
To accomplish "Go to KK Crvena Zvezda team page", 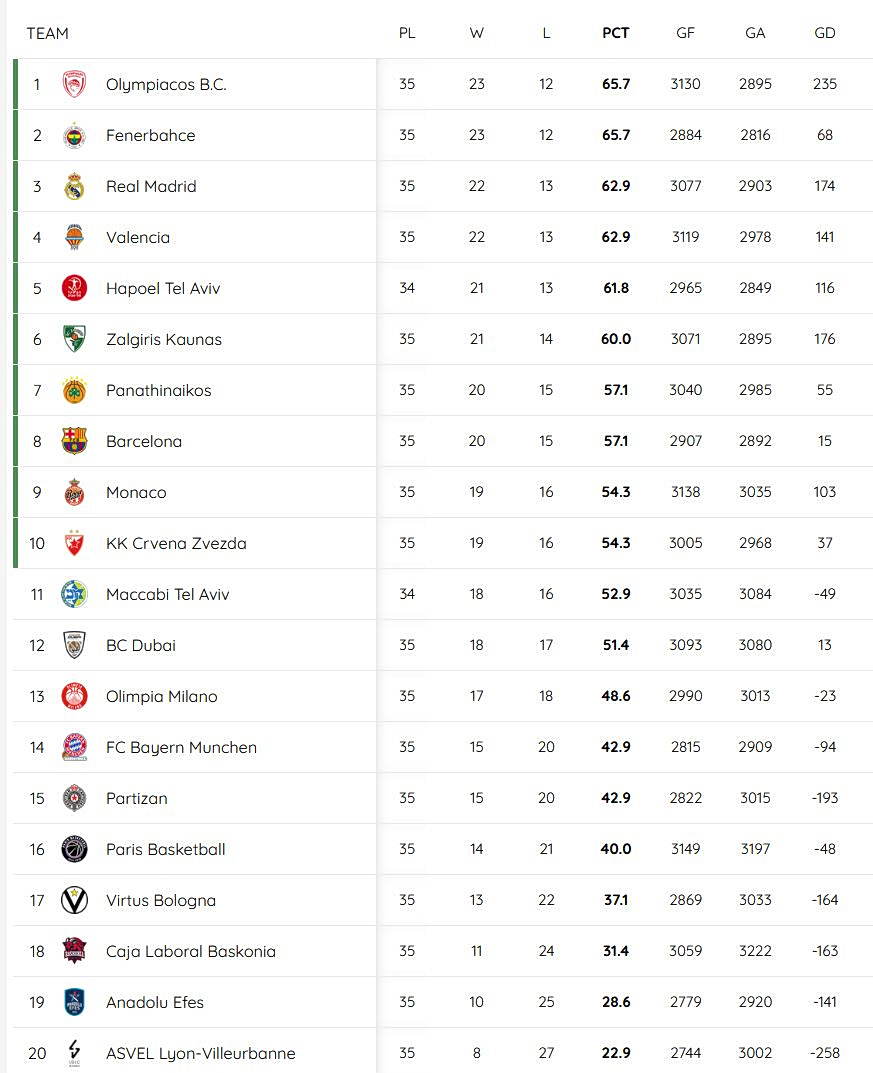I will [x=176, y=544].
